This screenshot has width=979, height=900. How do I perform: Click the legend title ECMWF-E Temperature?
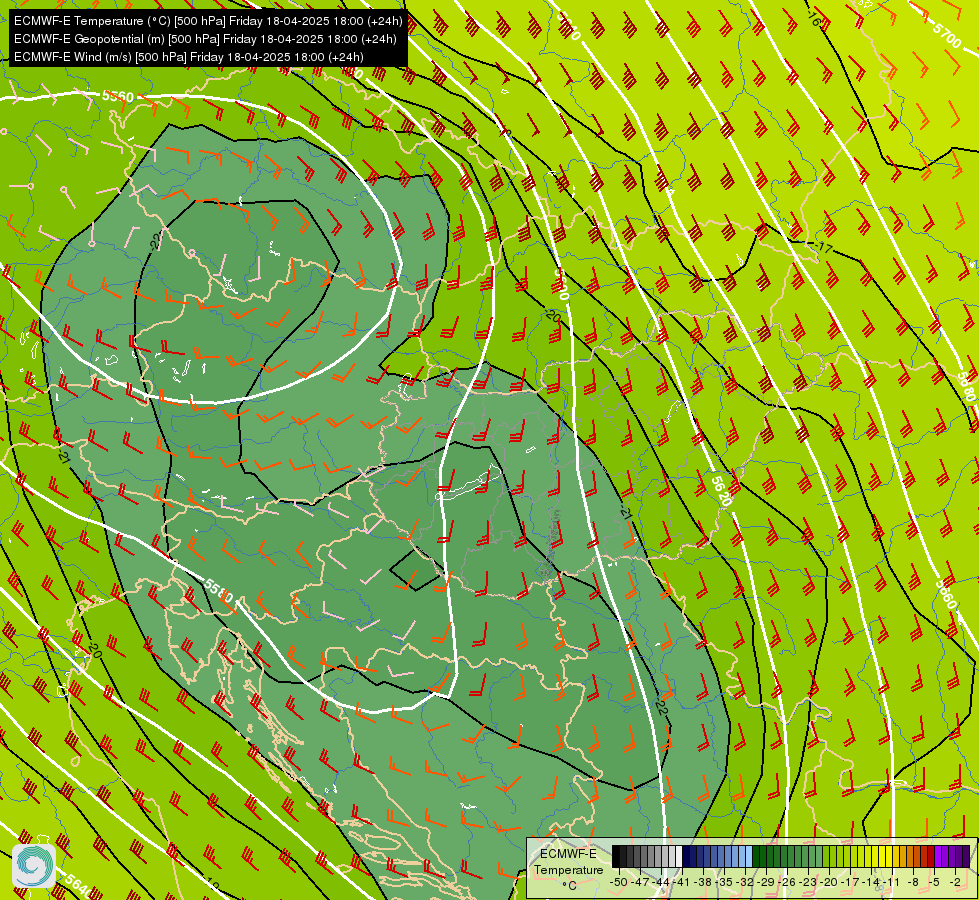tap(568, 862)
